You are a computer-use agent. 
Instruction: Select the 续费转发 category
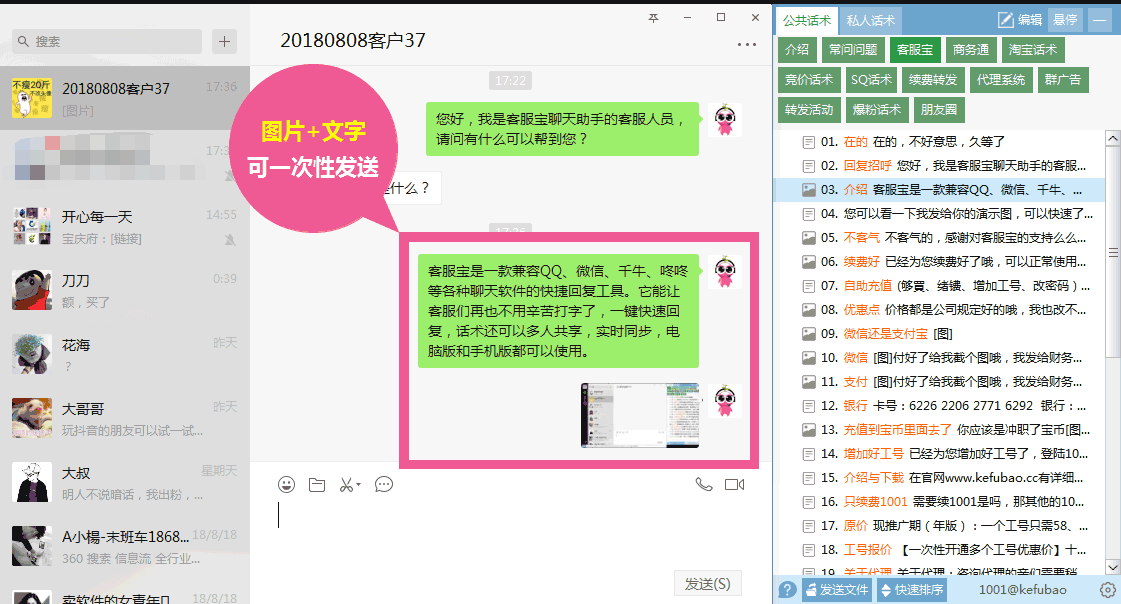point(933,79)
